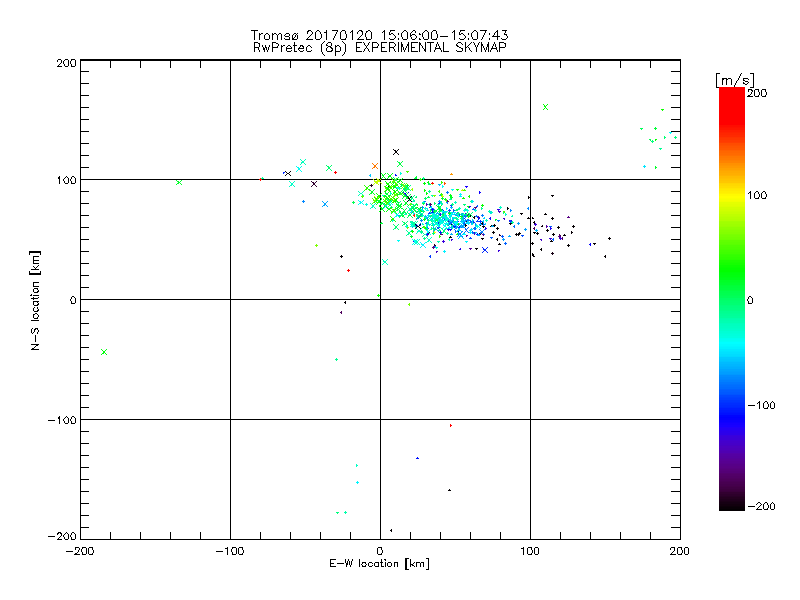Click the y-axis tick label '200' at top
This screenshot has height=600, width=800.
66,63
